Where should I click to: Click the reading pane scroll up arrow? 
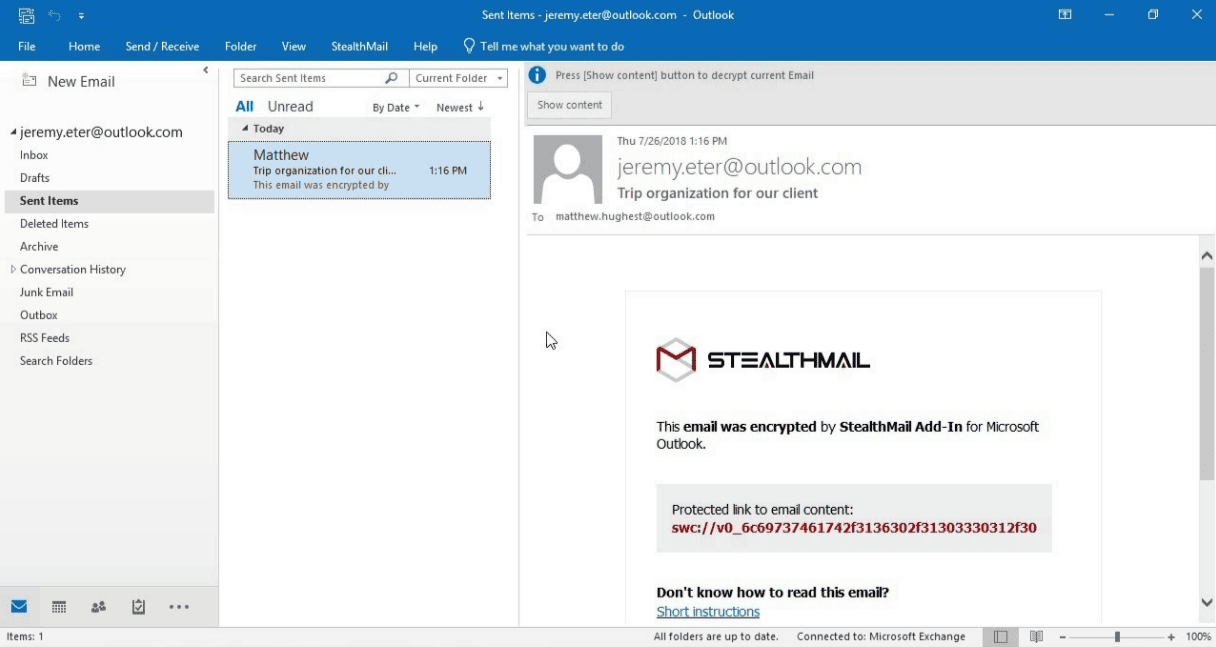[1206, 255]
